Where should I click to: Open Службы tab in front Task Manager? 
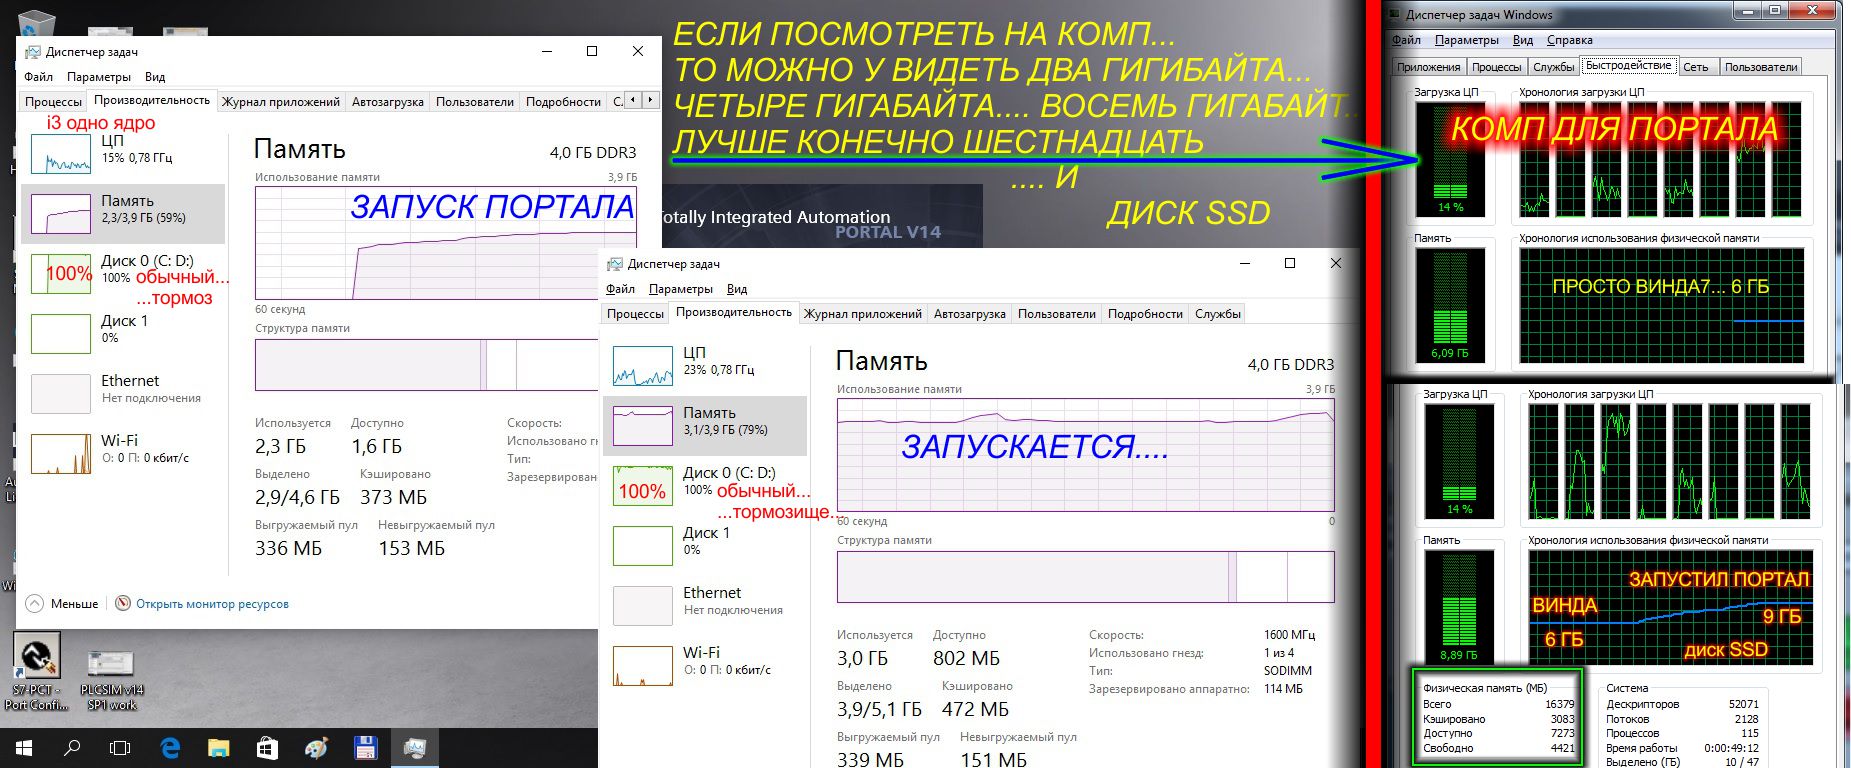1218,313
